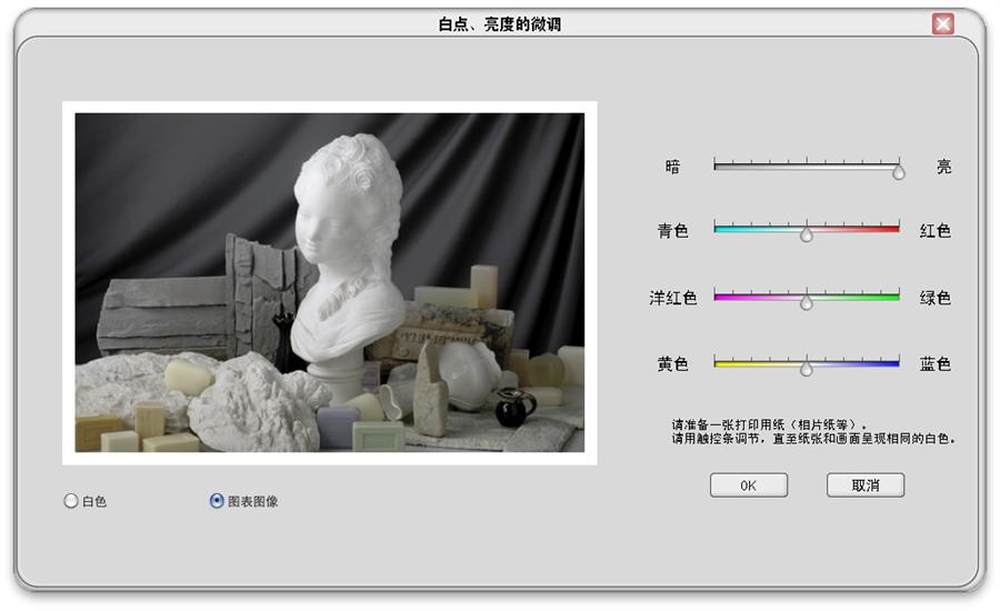The image size is (1000, 611).
Task: Click the 红色 label
Action: pyautogui.click(x=935, y=231)
